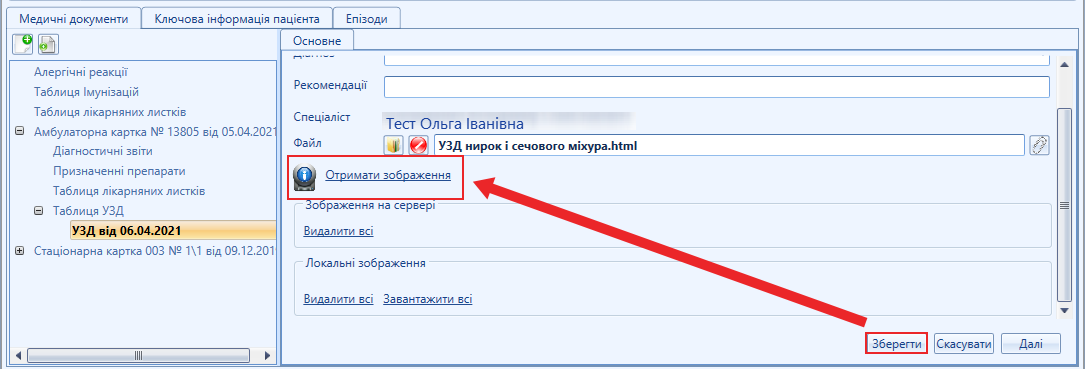Image resolution: width=1085 pixels, height=369 pixels.
Task: Click the Завантажити всі link
Action: [428, 299]
